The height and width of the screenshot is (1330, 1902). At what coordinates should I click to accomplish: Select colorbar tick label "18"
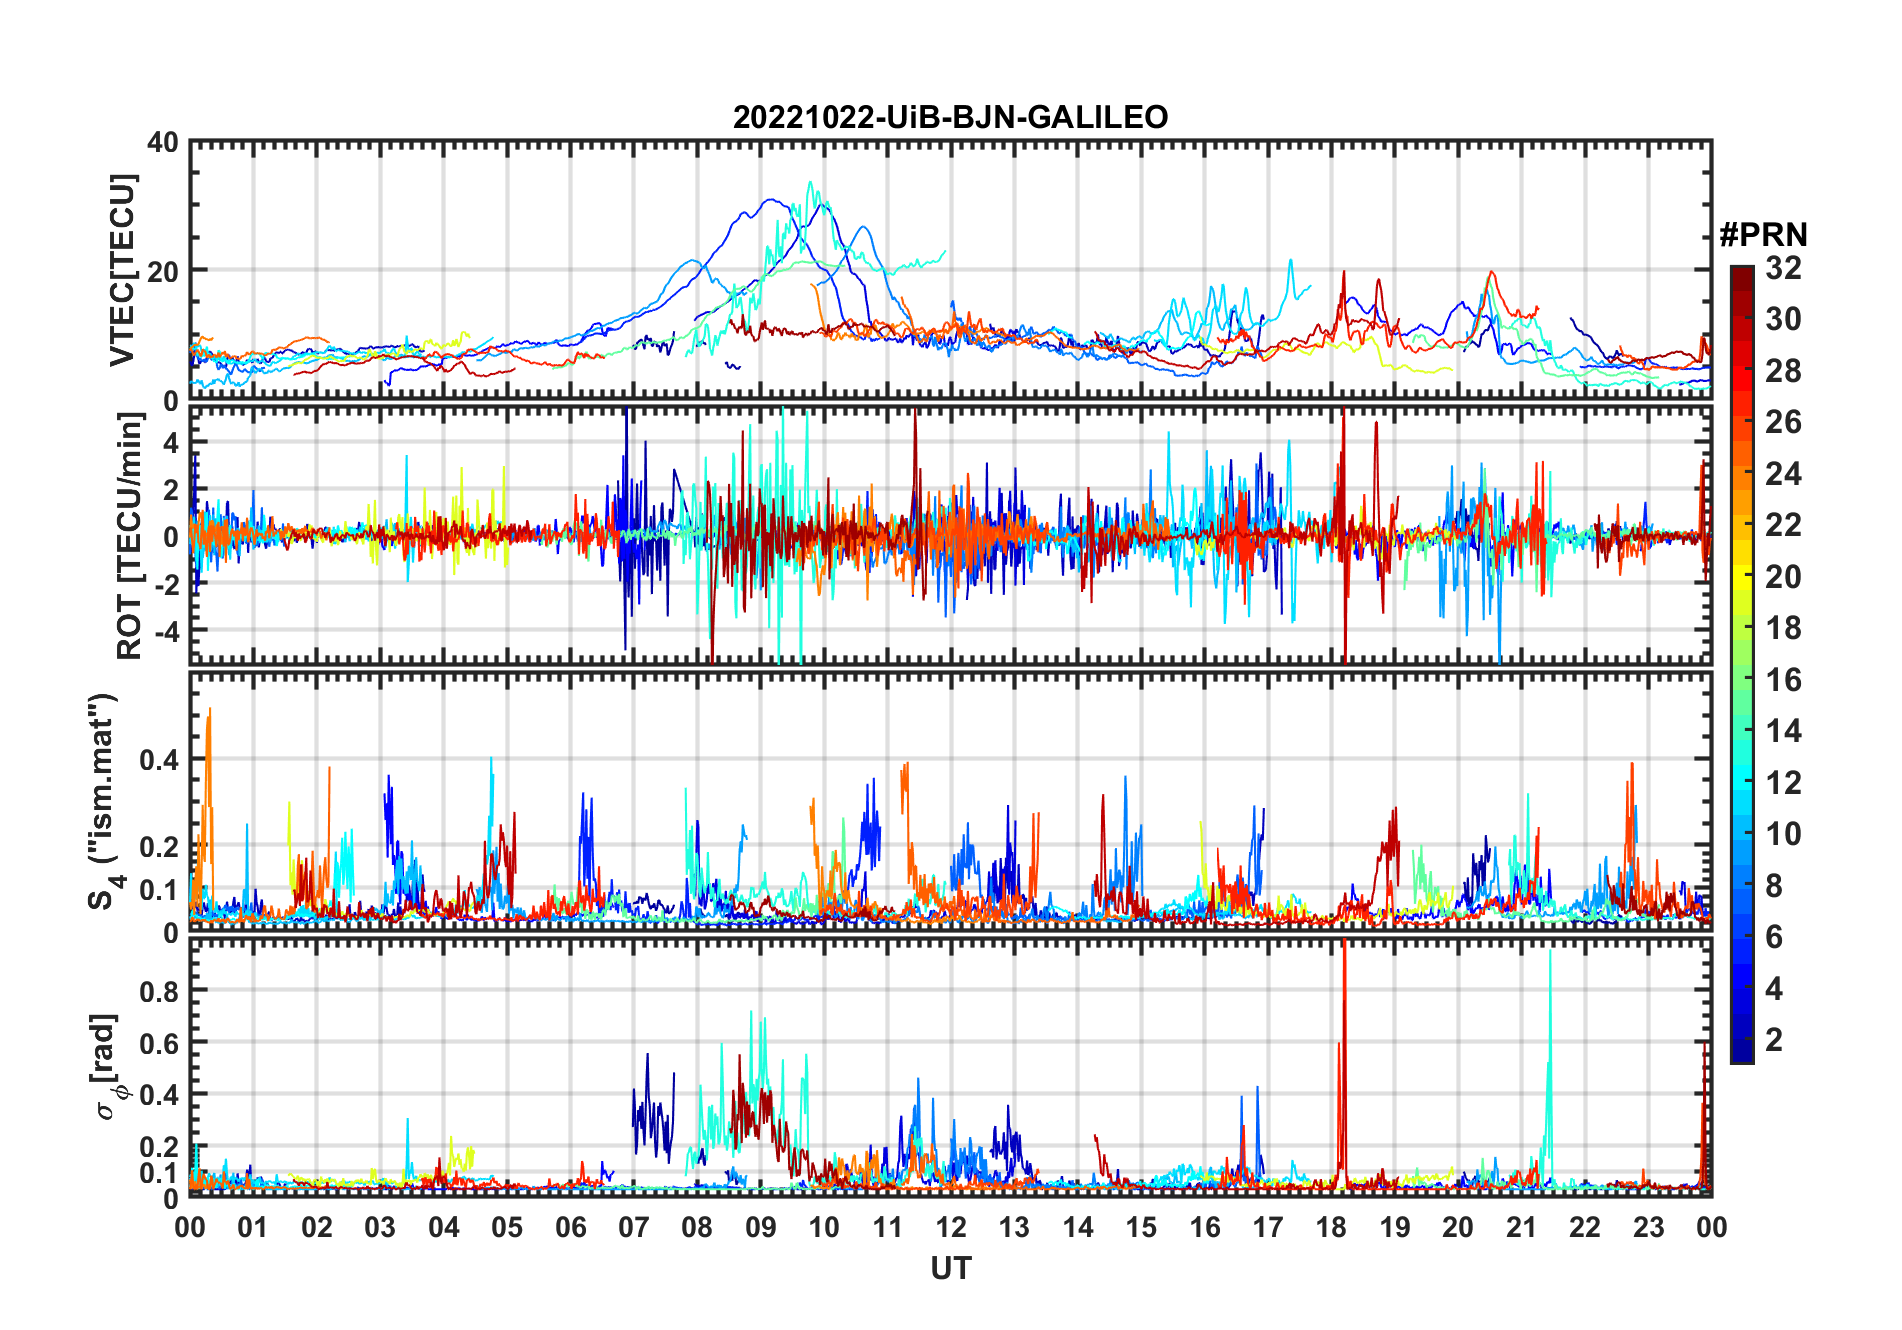point(1784,628)
